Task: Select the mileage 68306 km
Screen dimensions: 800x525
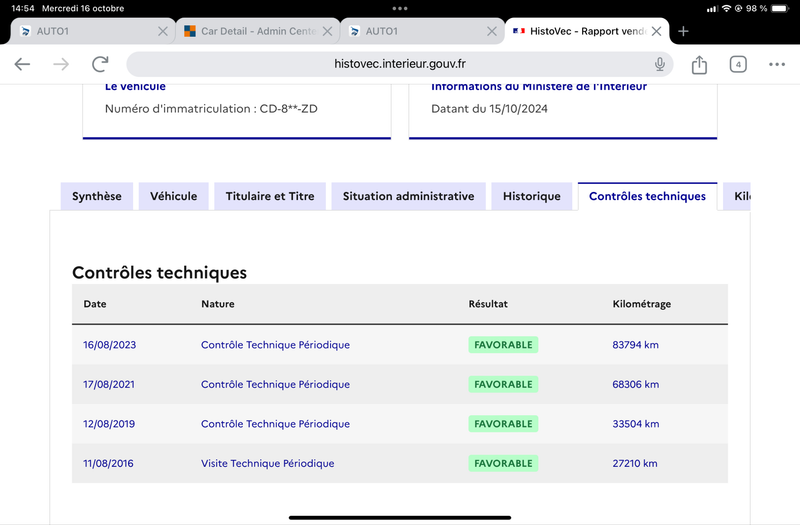Action: click(636, 384)
